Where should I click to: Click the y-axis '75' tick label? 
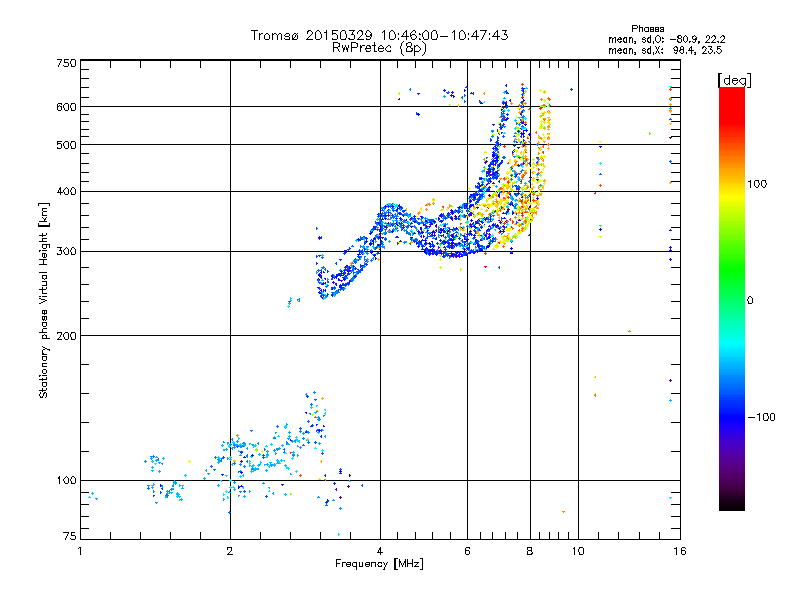[70, 536]
